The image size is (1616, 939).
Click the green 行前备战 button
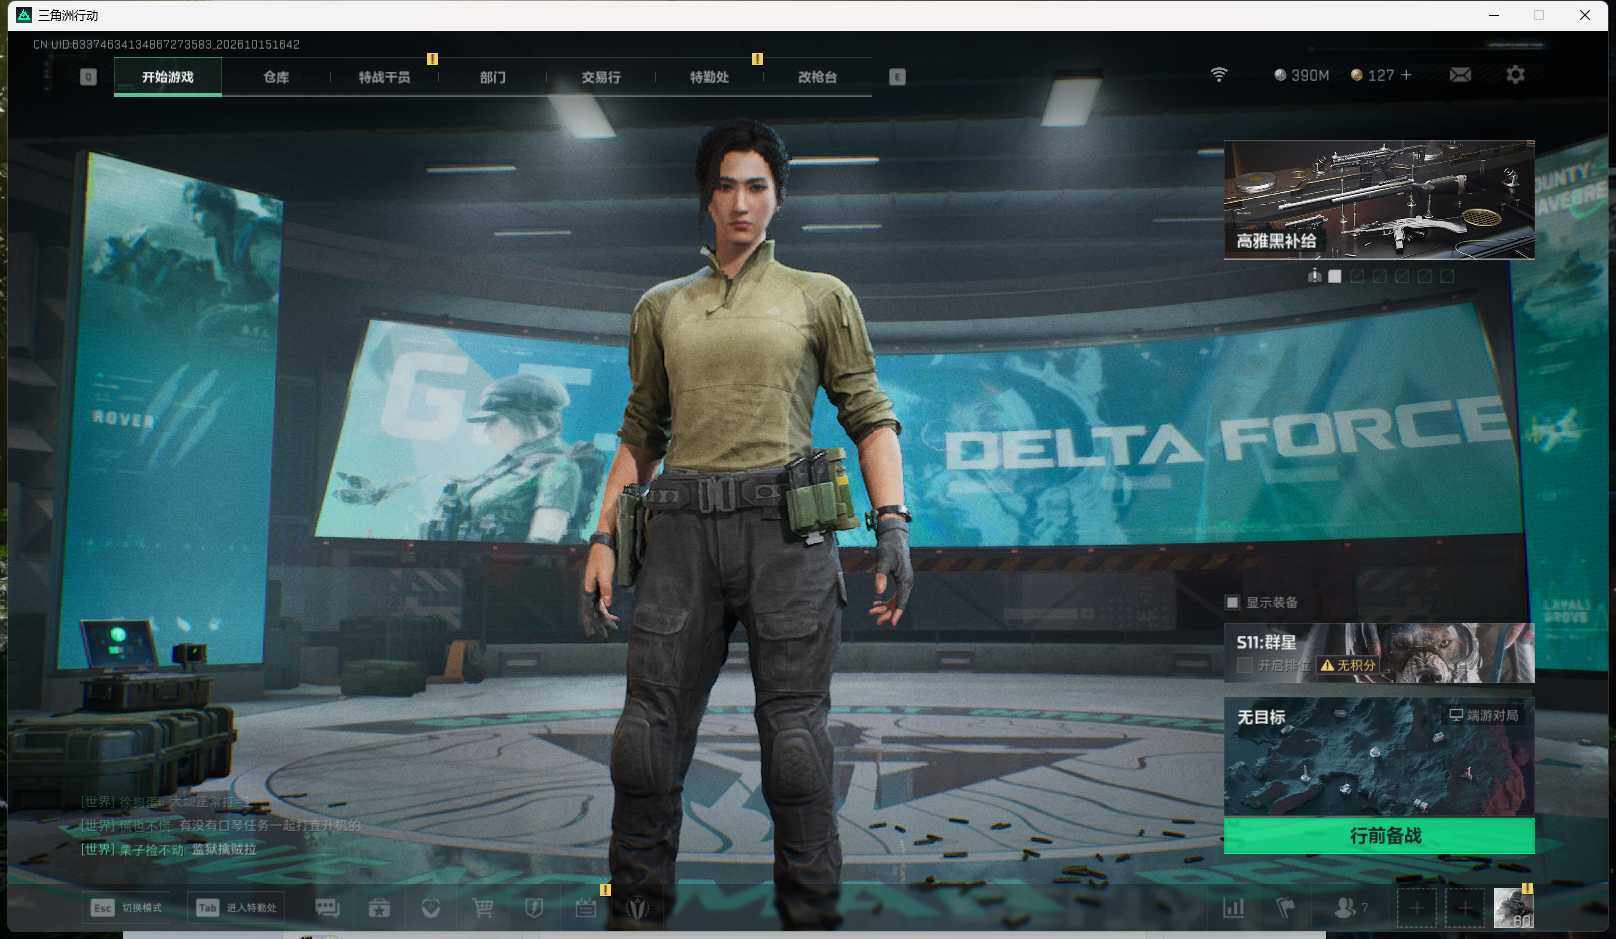point(1379,836)
